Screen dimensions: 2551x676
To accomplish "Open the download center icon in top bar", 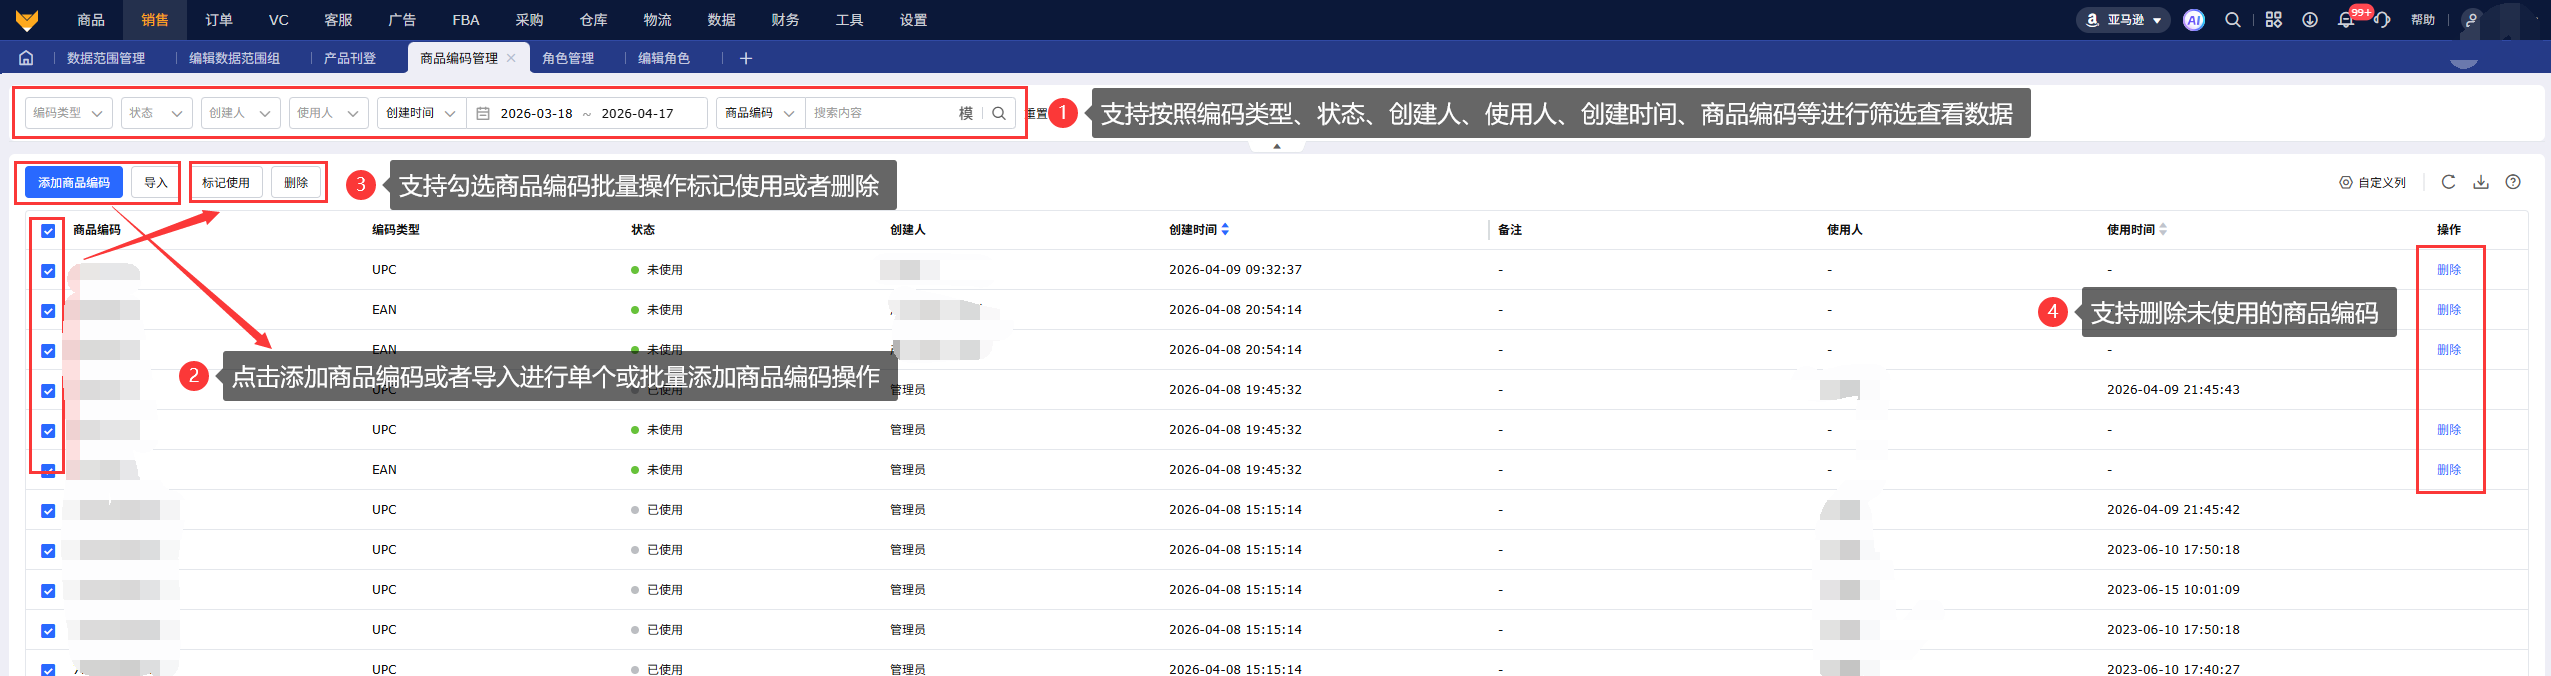I will pos(2310,20).
